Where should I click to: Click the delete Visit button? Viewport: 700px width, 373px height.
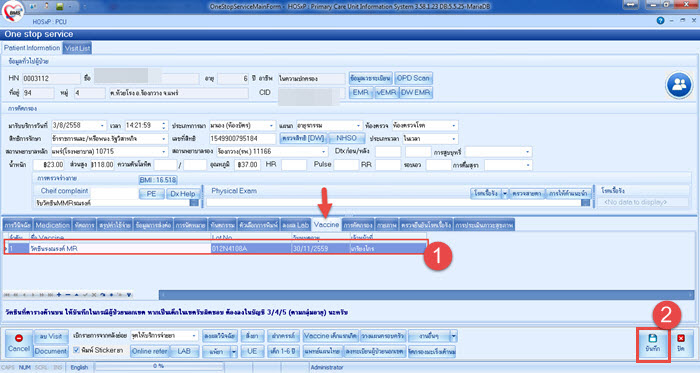coord(50,336)
